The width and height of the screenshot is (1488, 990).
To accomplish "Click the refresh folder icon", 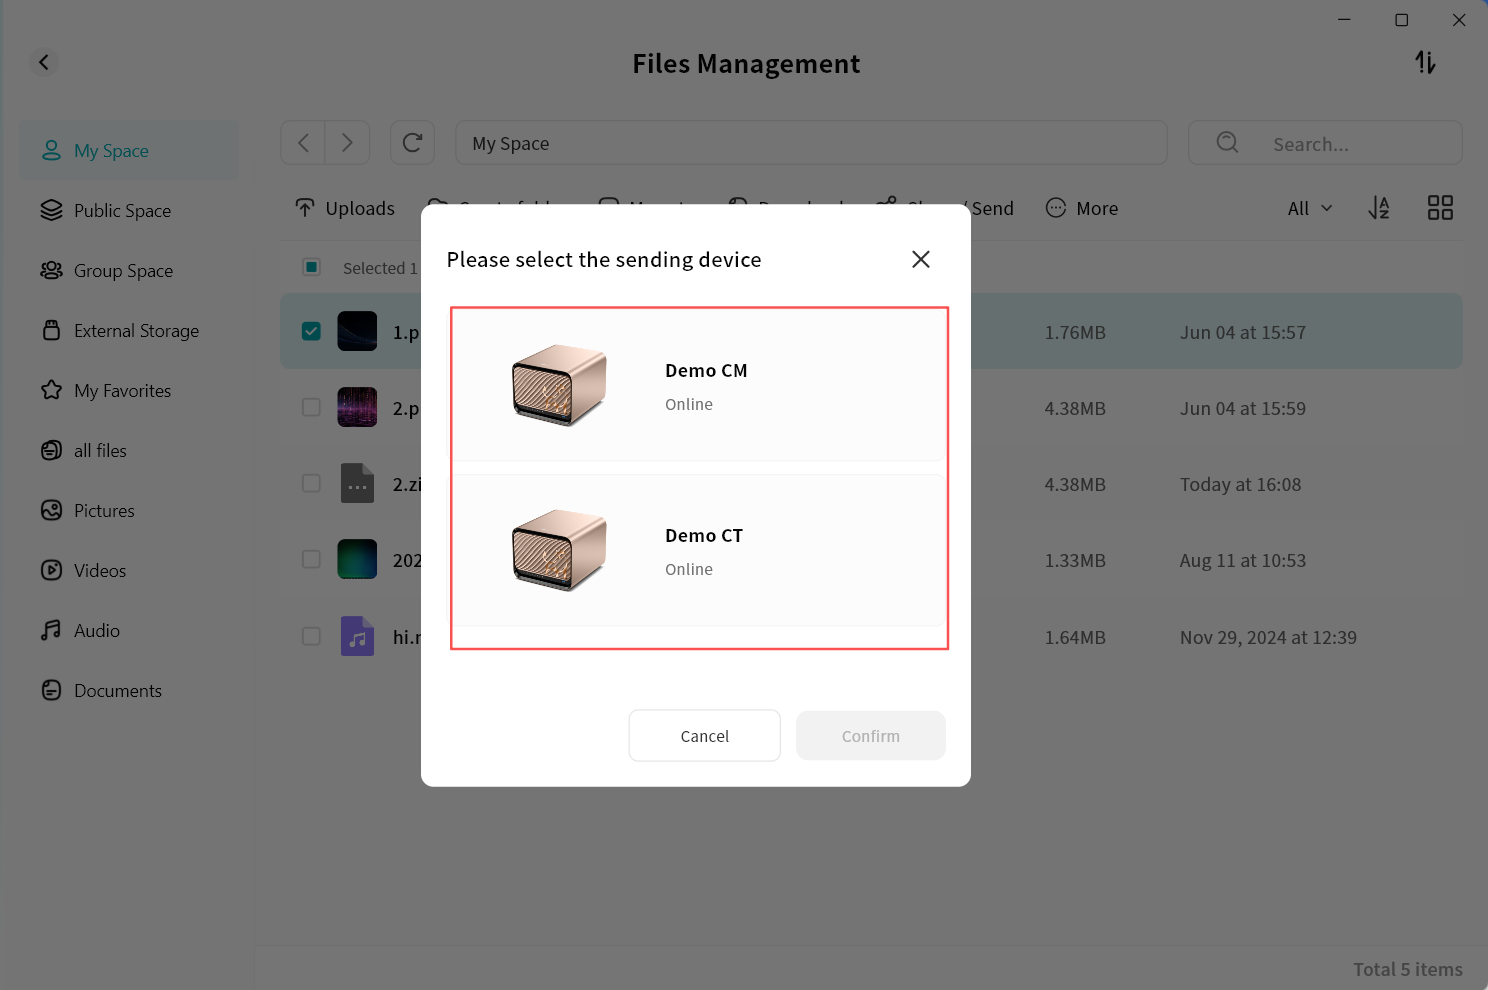I will pos(412,143).
